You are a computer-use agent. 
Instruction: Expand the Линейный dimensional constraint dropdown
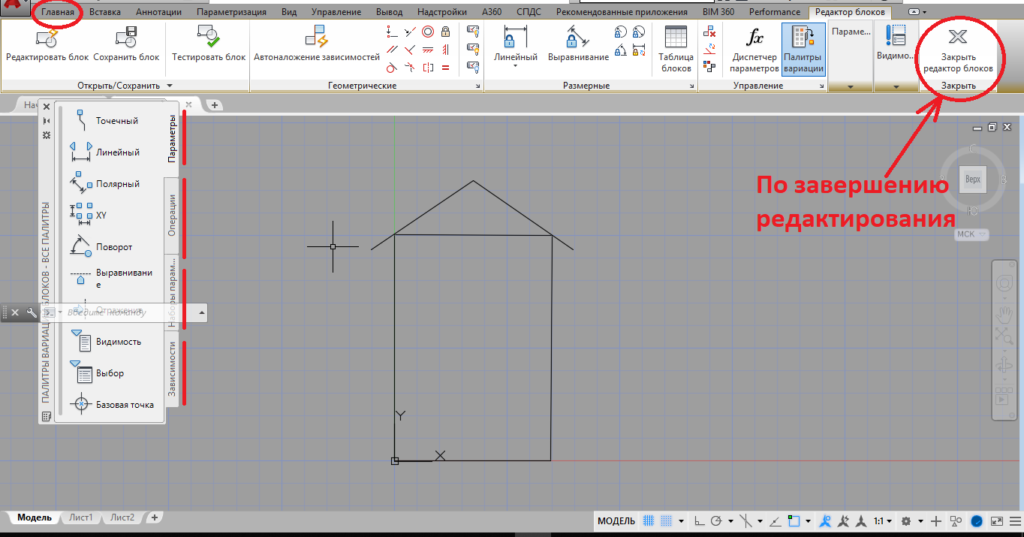tap(516, 66)
